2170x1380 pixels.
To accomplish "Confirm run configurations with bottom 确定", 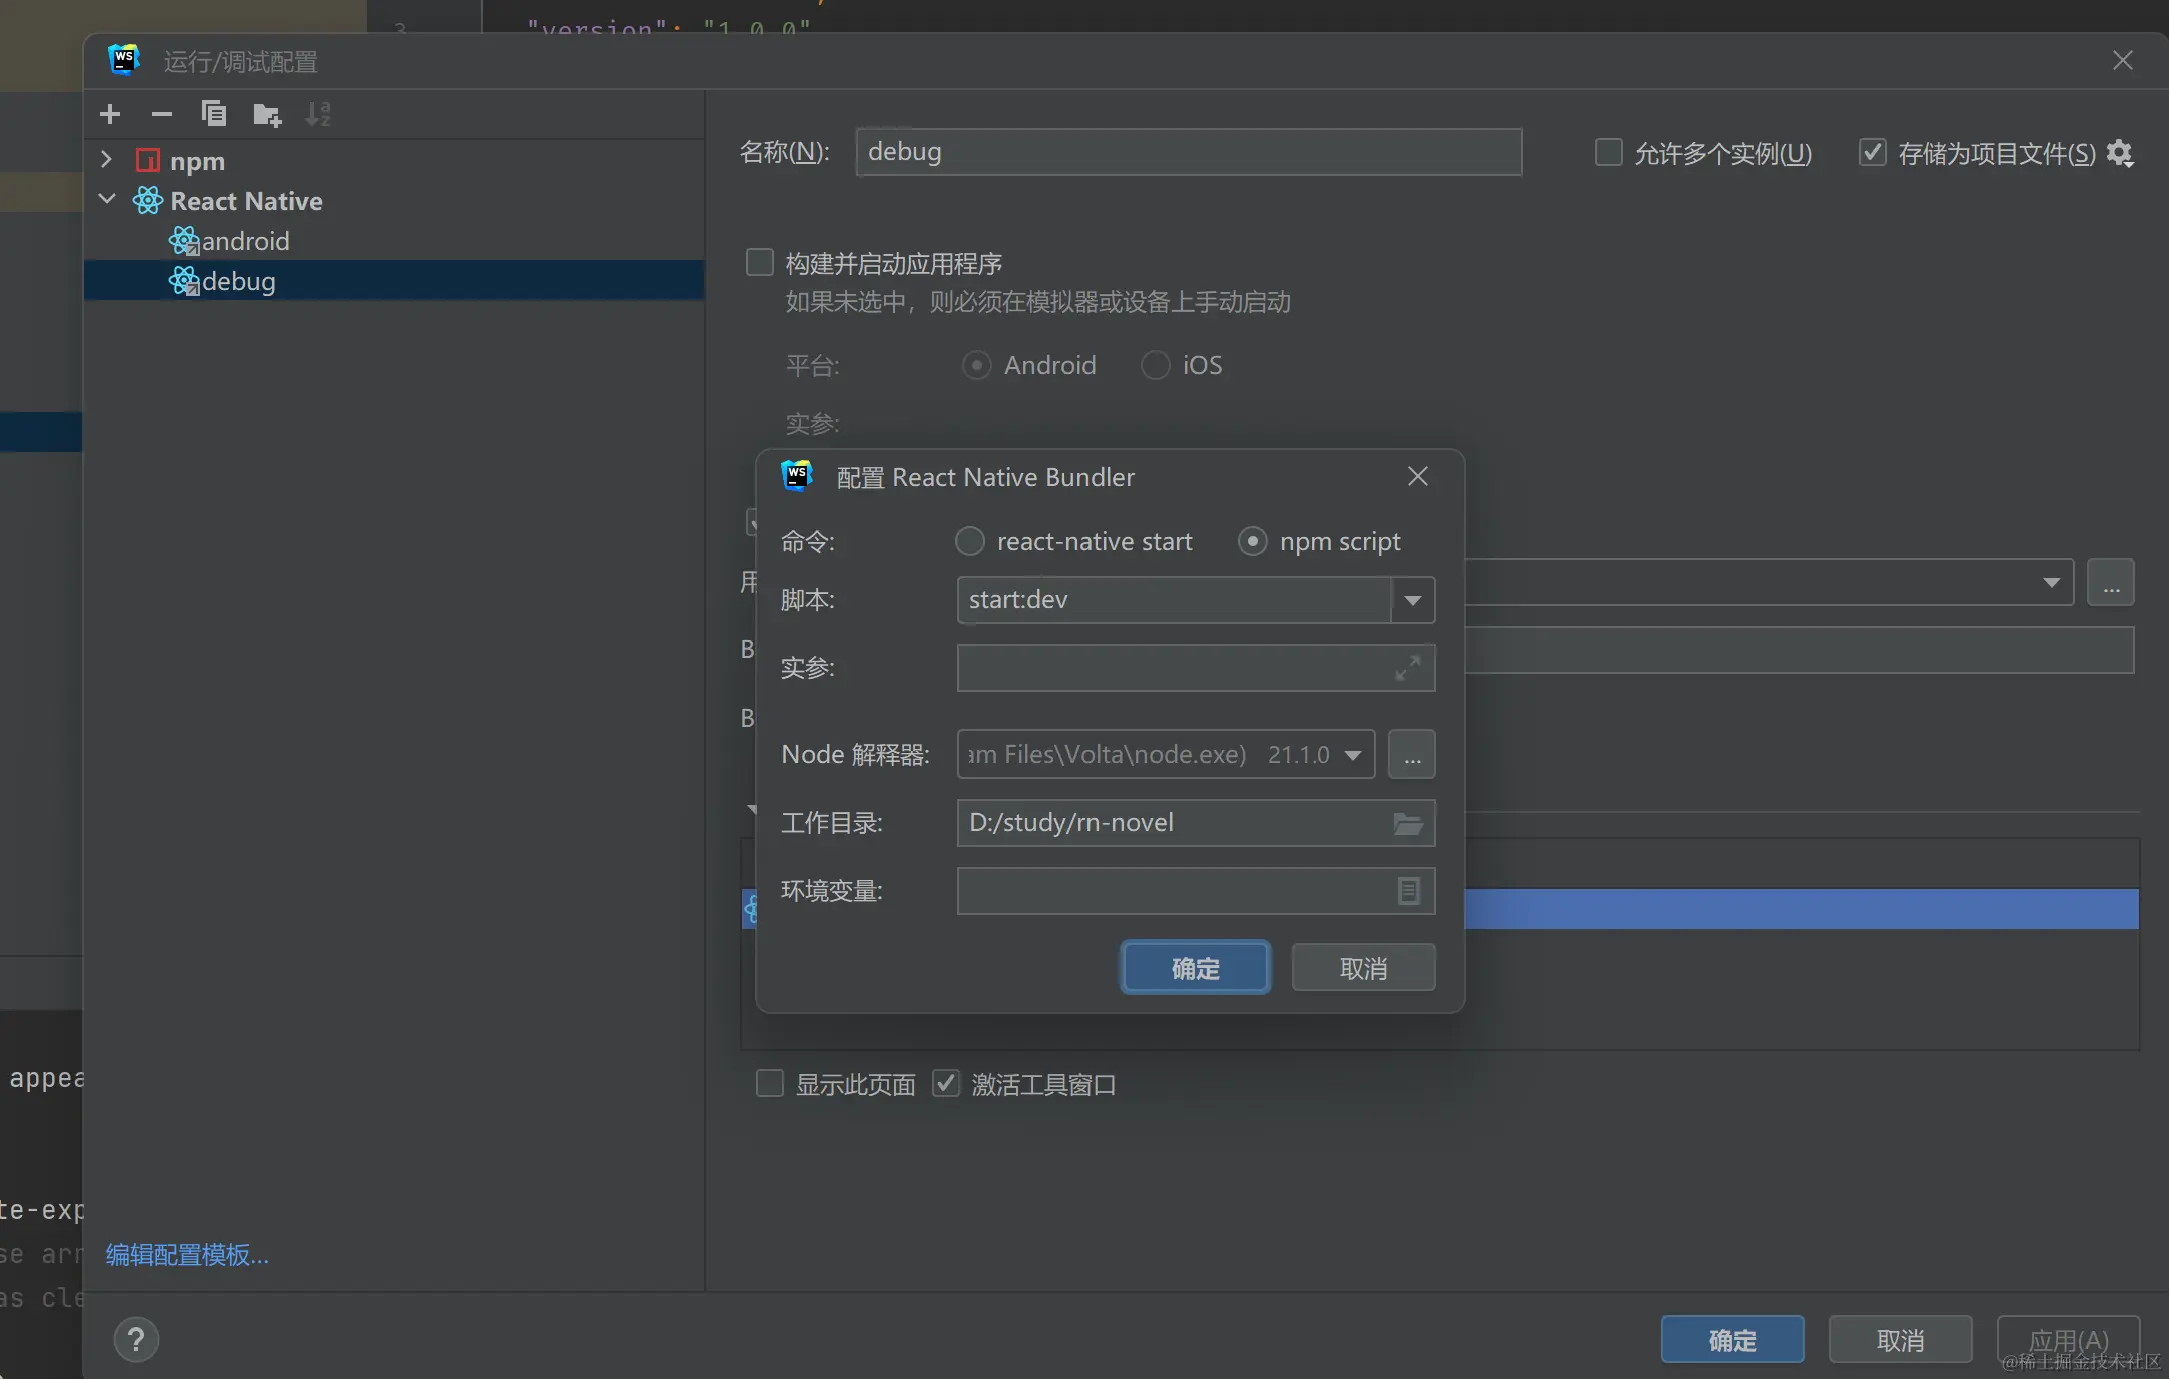I will coord(1732,1340).
